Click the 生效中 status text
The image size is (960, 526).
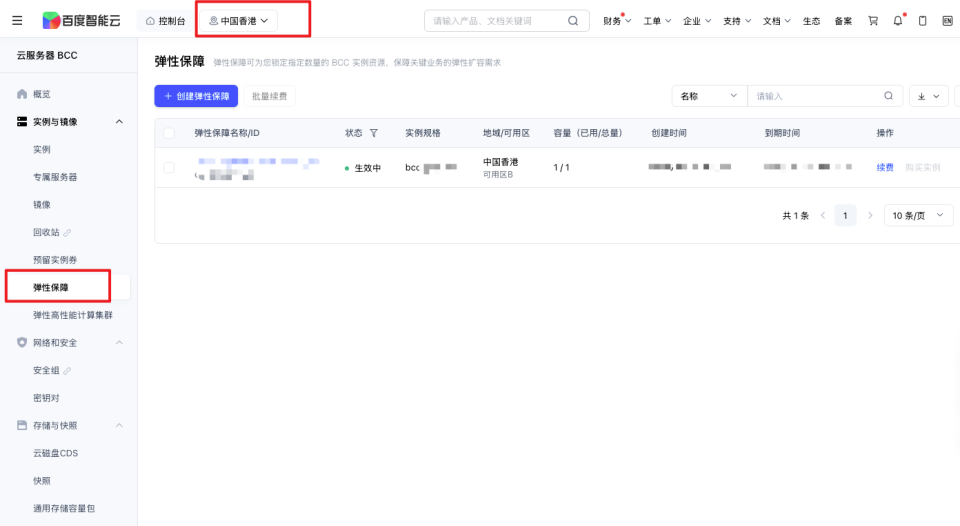(367, 168)
